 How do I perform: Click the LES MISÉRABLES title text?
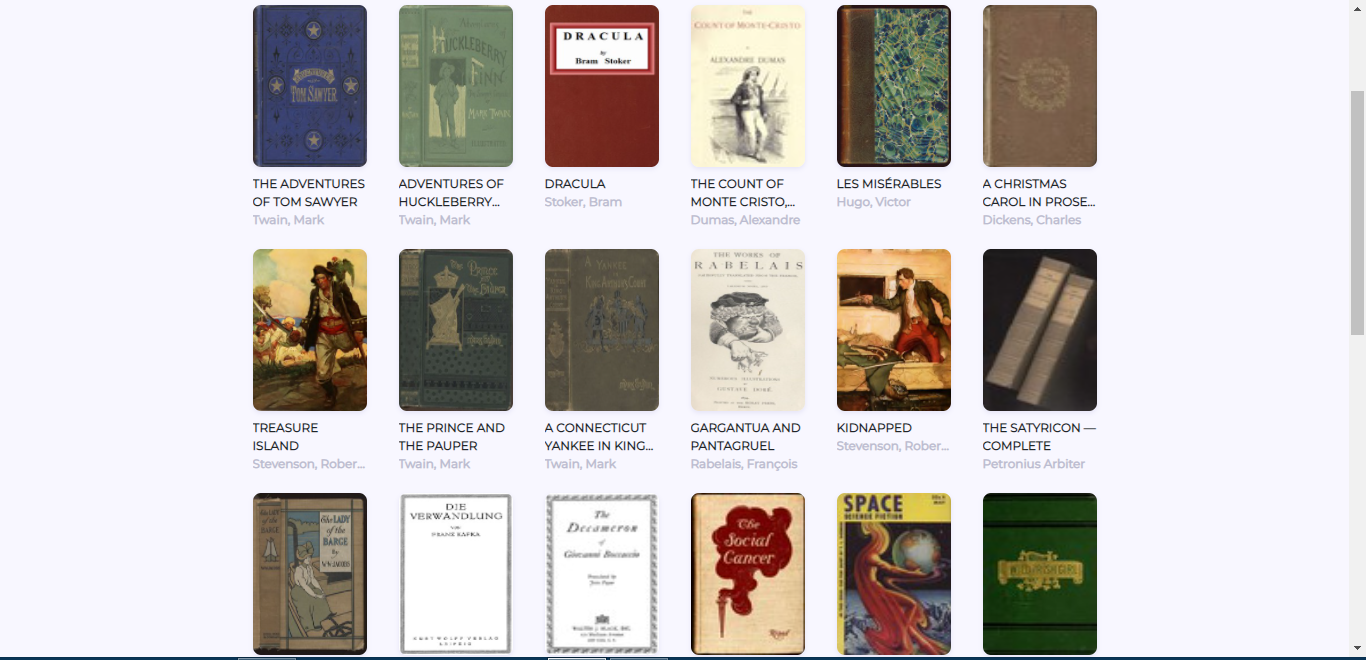[889, 184]
